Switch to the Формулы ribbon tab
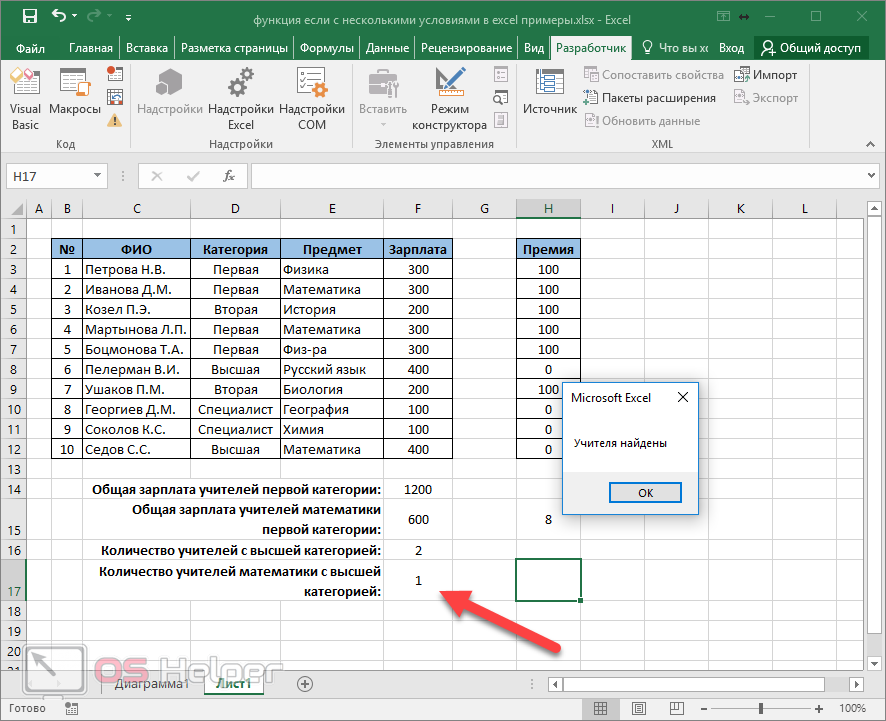This screenshot has height=721, width=886. tap(327, 48)
